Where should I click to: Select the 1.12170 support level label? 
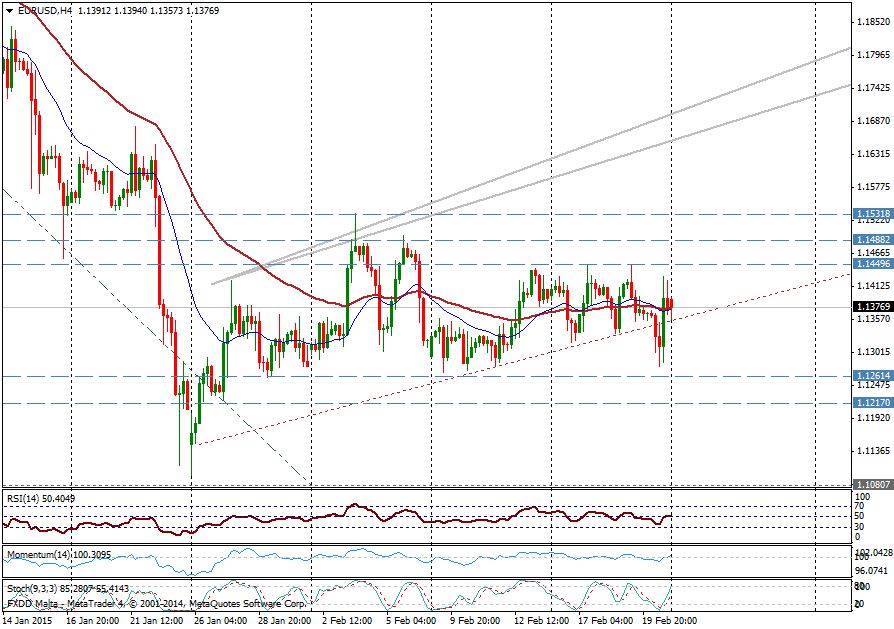click(x=873, y=402)
